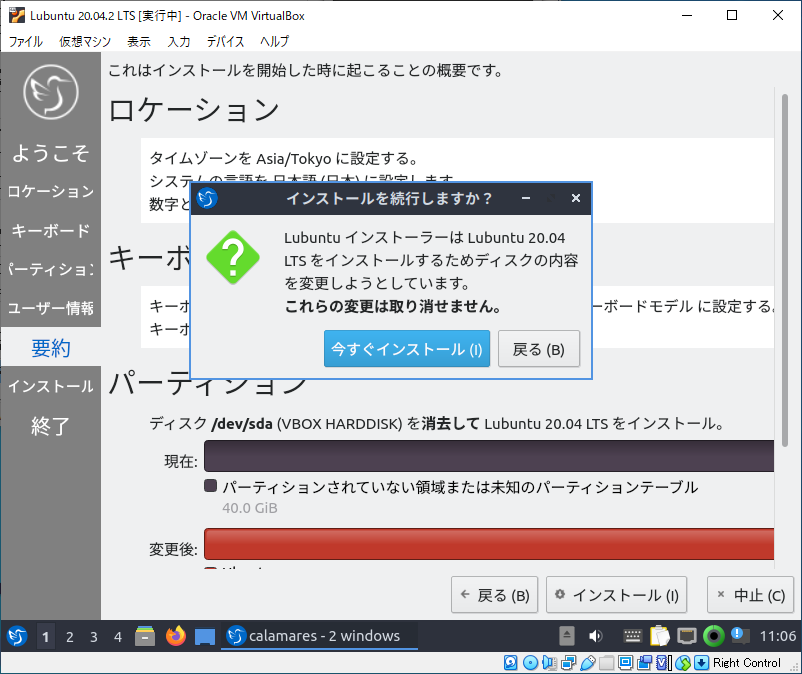802x674 pixels.
Task: Open the update notifier tray icon
Action: click(x=740, y=636)
